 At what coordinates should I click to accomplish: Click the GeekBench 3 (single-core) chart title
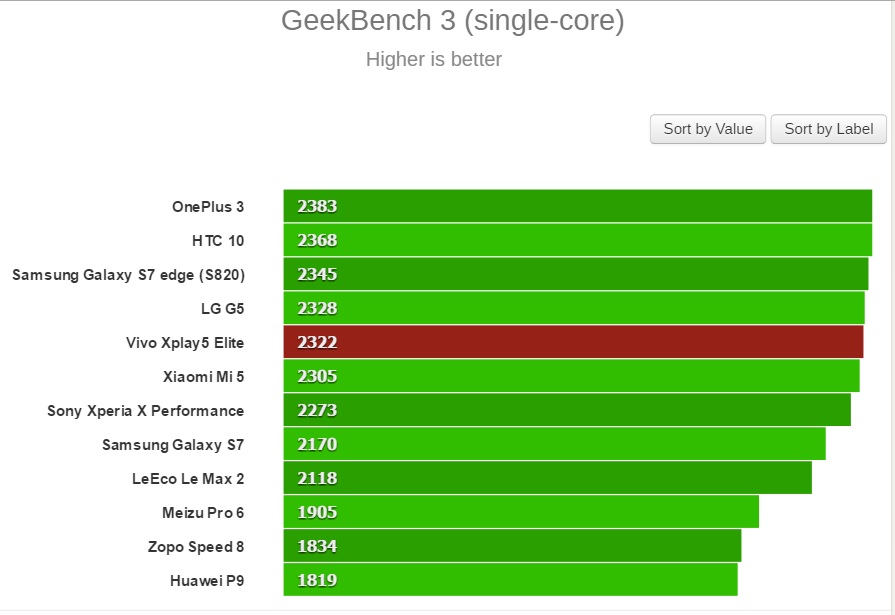coord(447,20)
